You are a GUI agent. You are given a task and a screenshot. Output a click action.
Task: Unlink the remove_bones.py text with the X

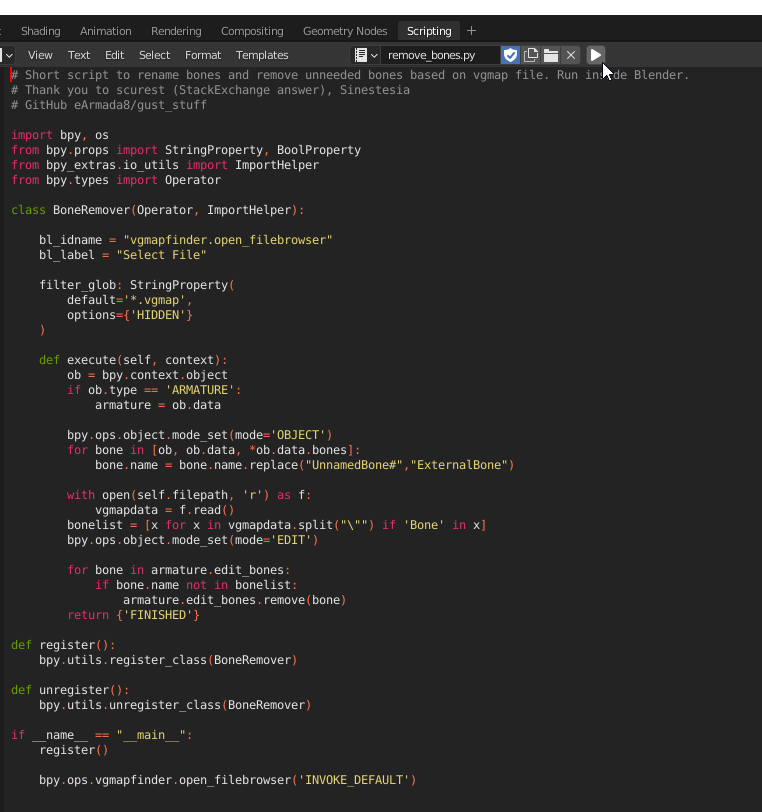pos(571,55)
